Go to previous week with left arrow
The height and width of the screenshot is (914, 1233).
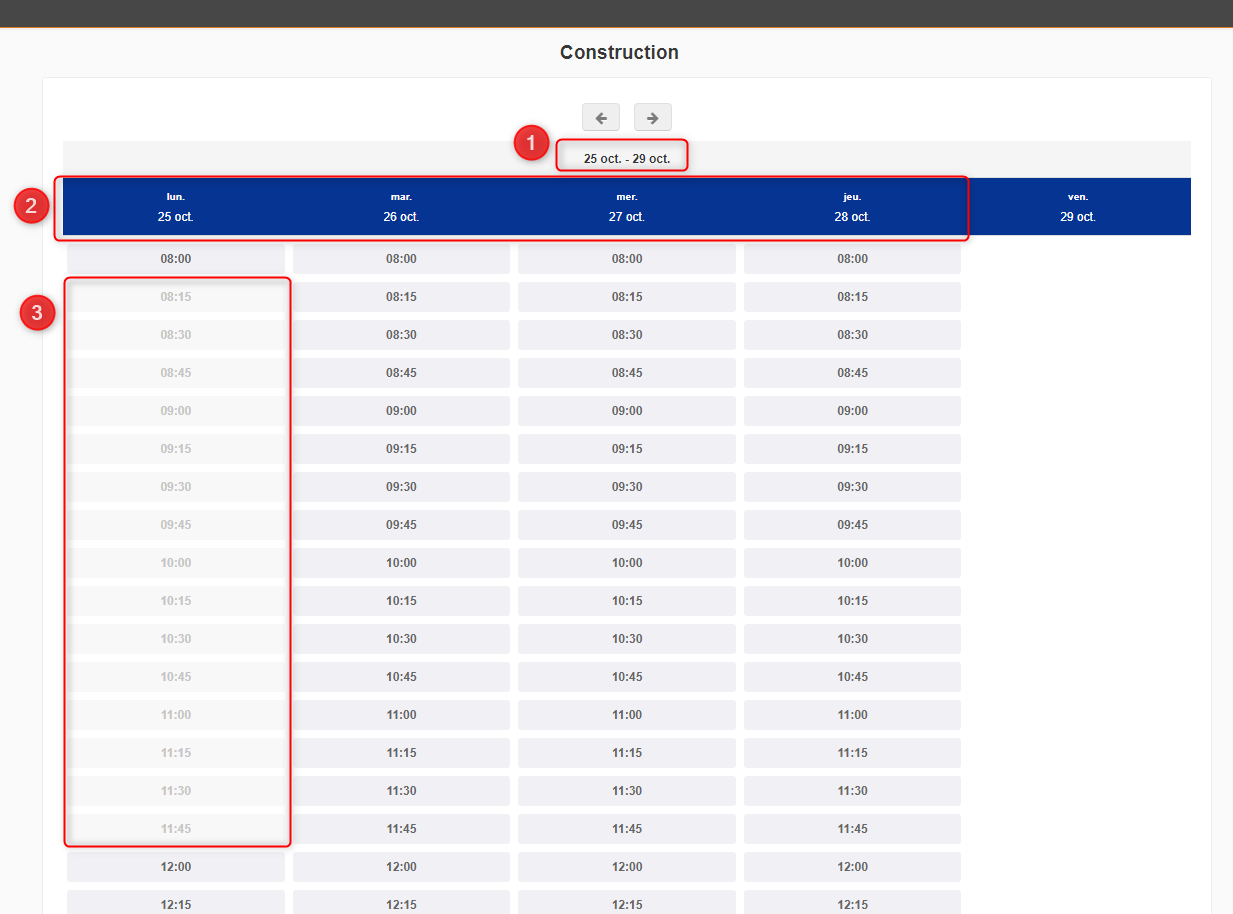point(601,117)
